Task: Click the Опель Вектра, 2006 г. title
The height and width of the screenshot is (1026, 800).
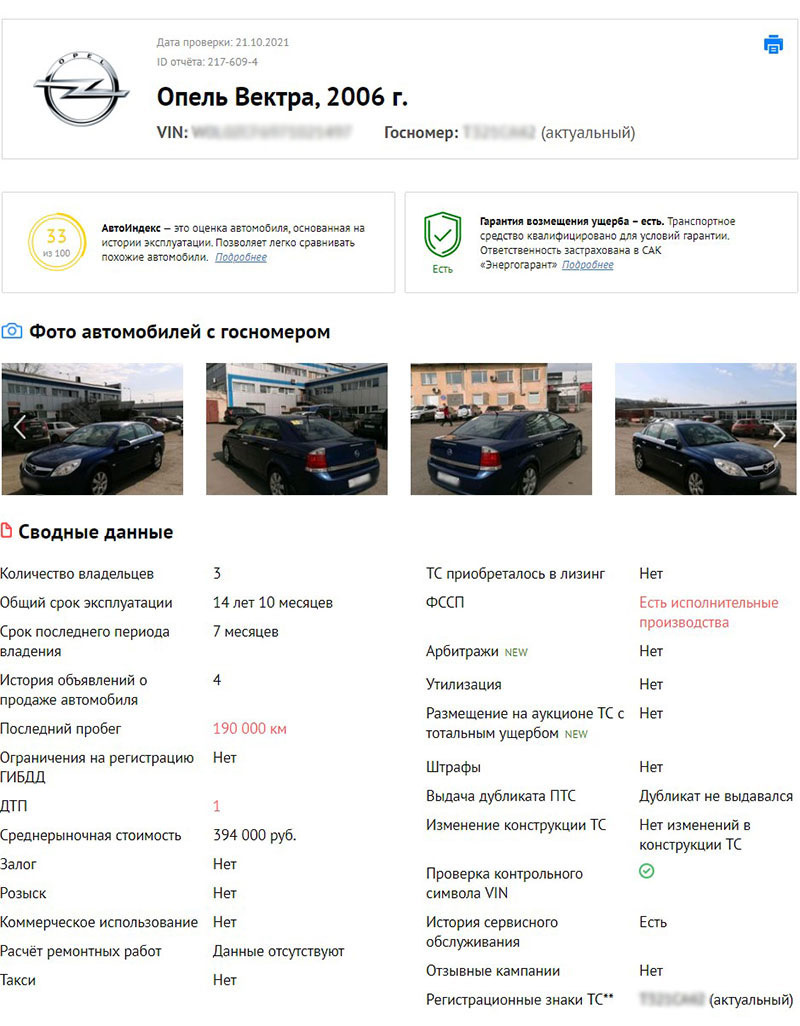Action: pyautogui.click(x=282, y=97)
